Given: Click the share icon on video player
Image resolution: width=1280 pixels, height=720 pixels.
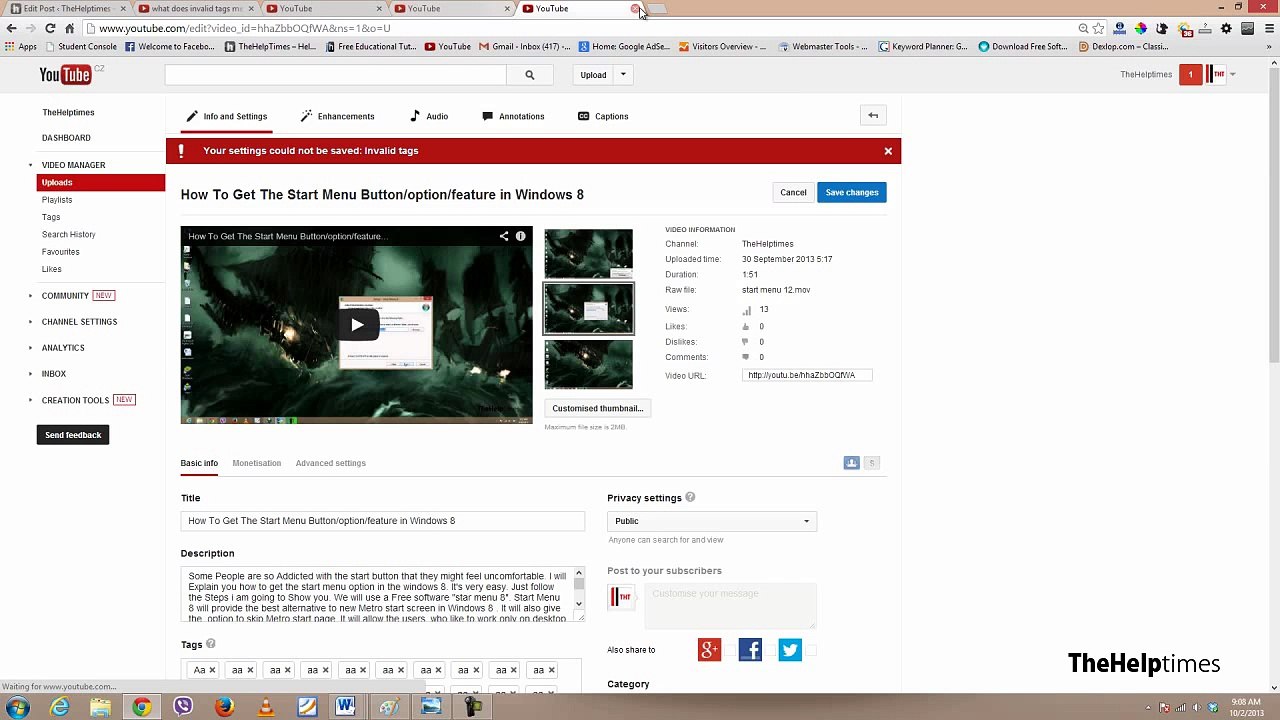Looking at the screenshot, I should point(504,236).
